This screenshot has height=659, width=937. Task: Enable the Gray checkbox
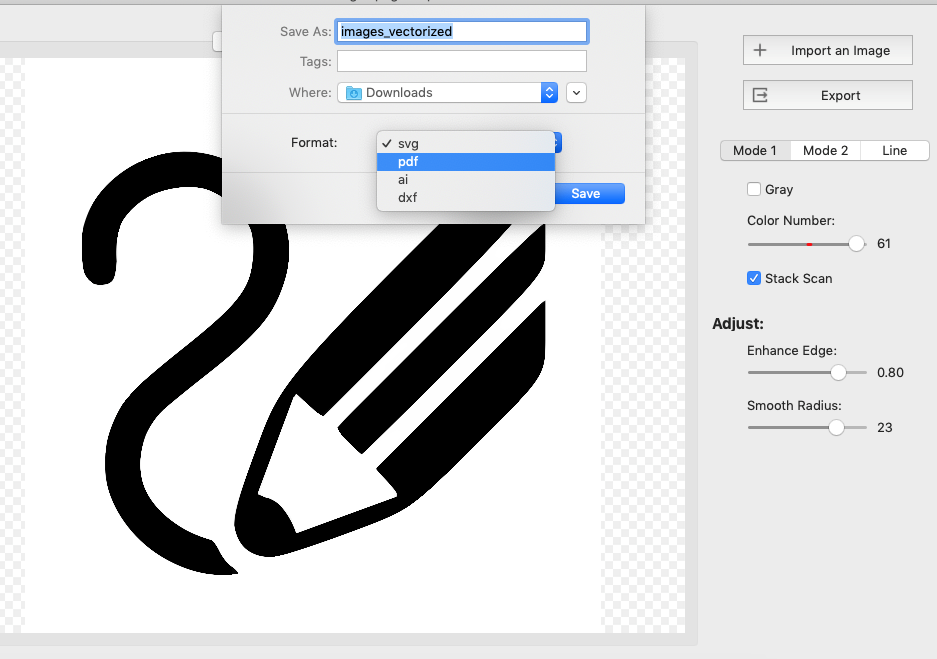click(754, 189)
